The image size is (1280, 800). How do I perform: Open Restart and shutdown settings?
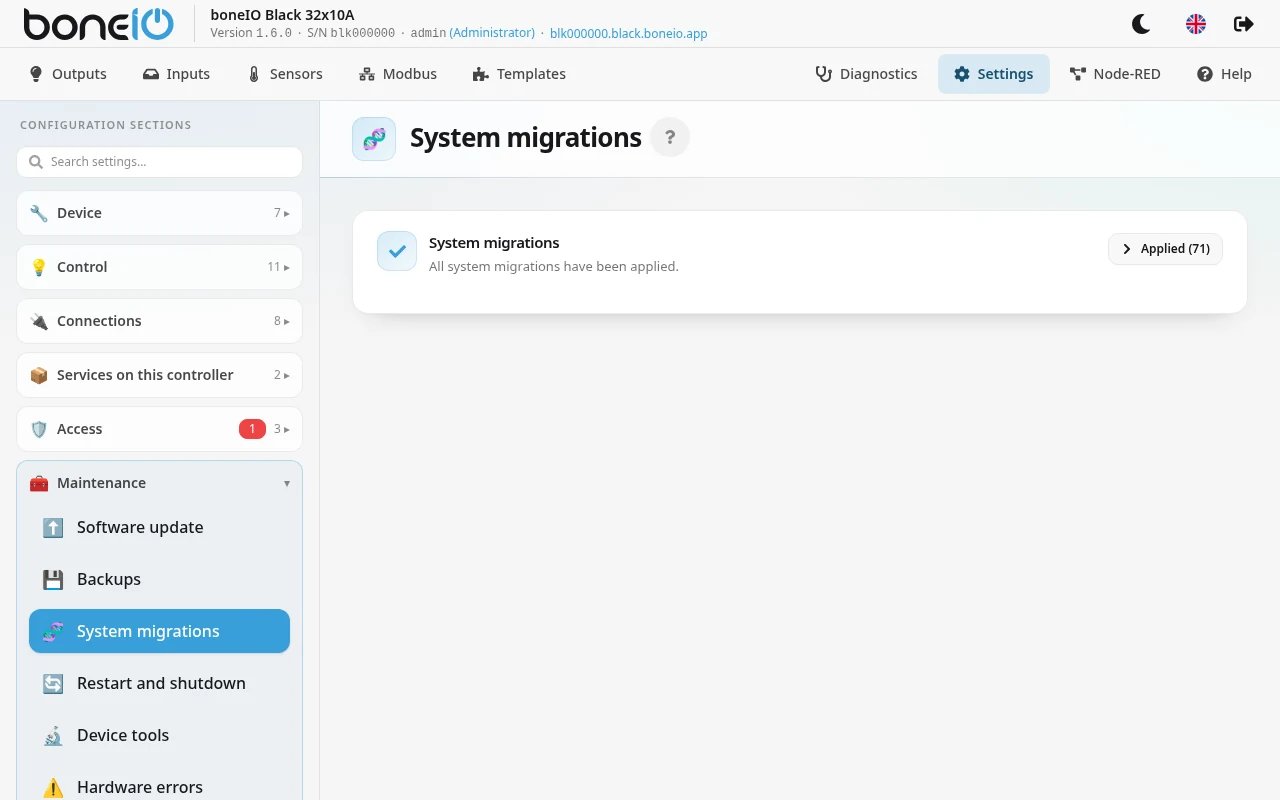[160, 683]
